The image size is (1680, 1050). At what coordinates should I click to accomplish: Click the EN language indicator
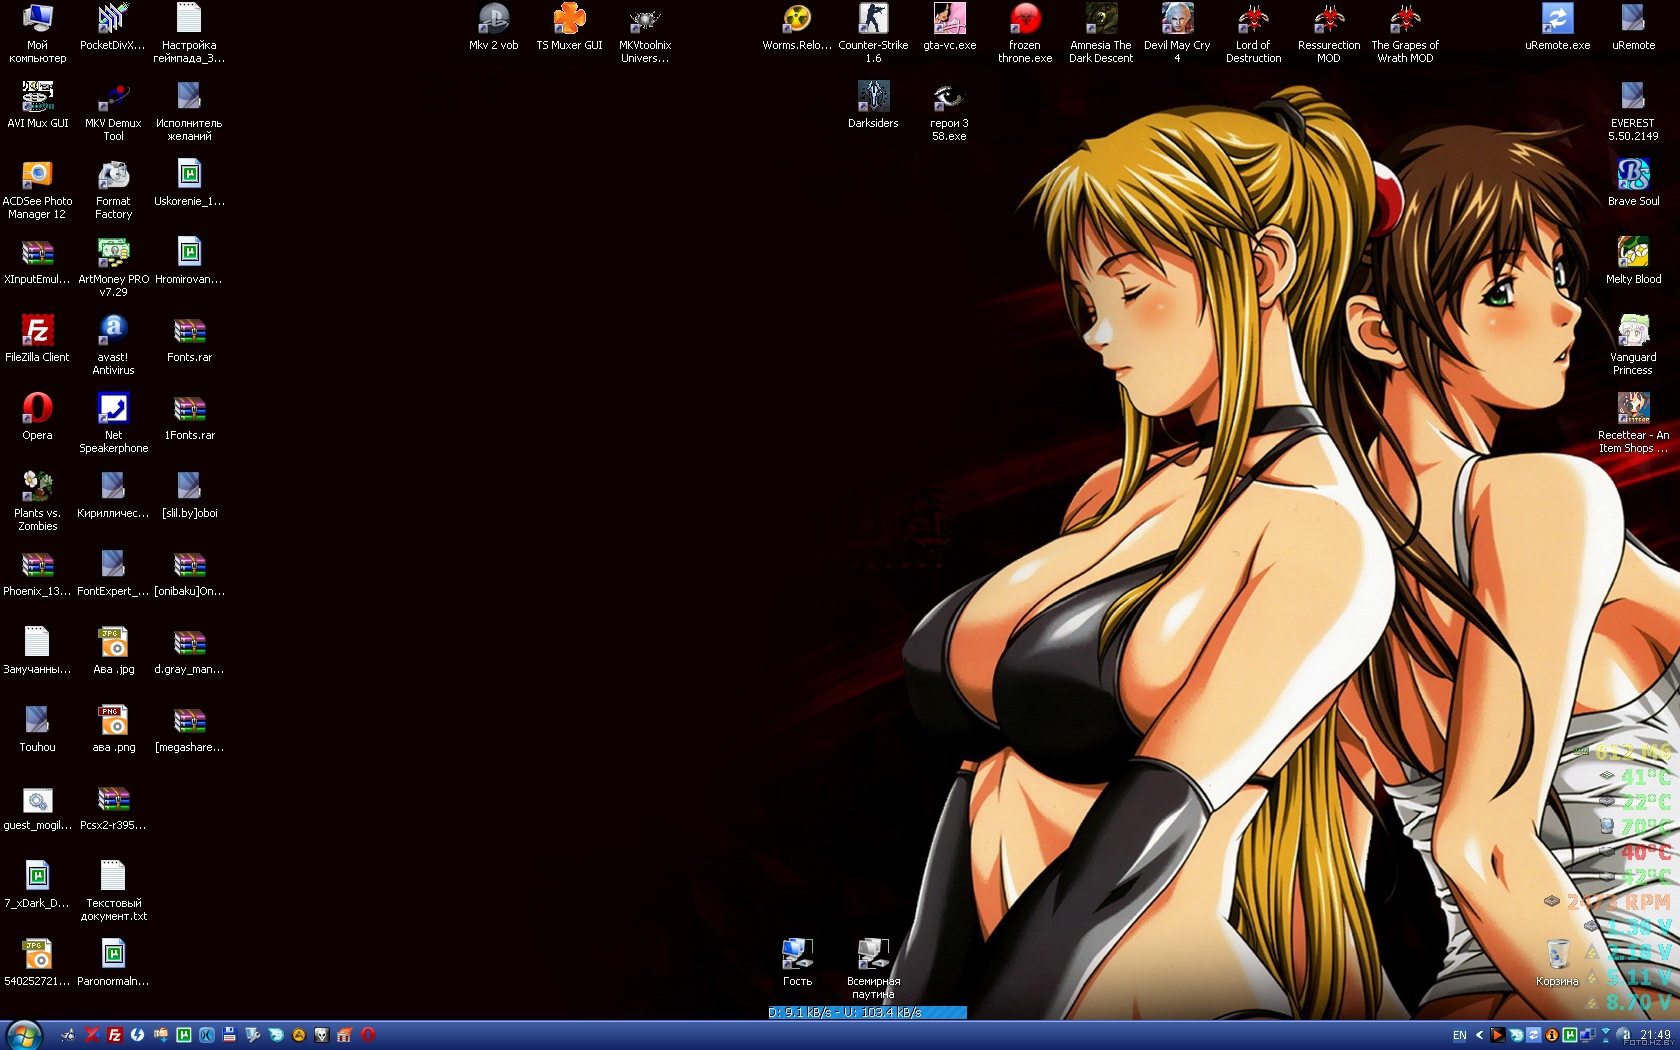(1459, 1035)
